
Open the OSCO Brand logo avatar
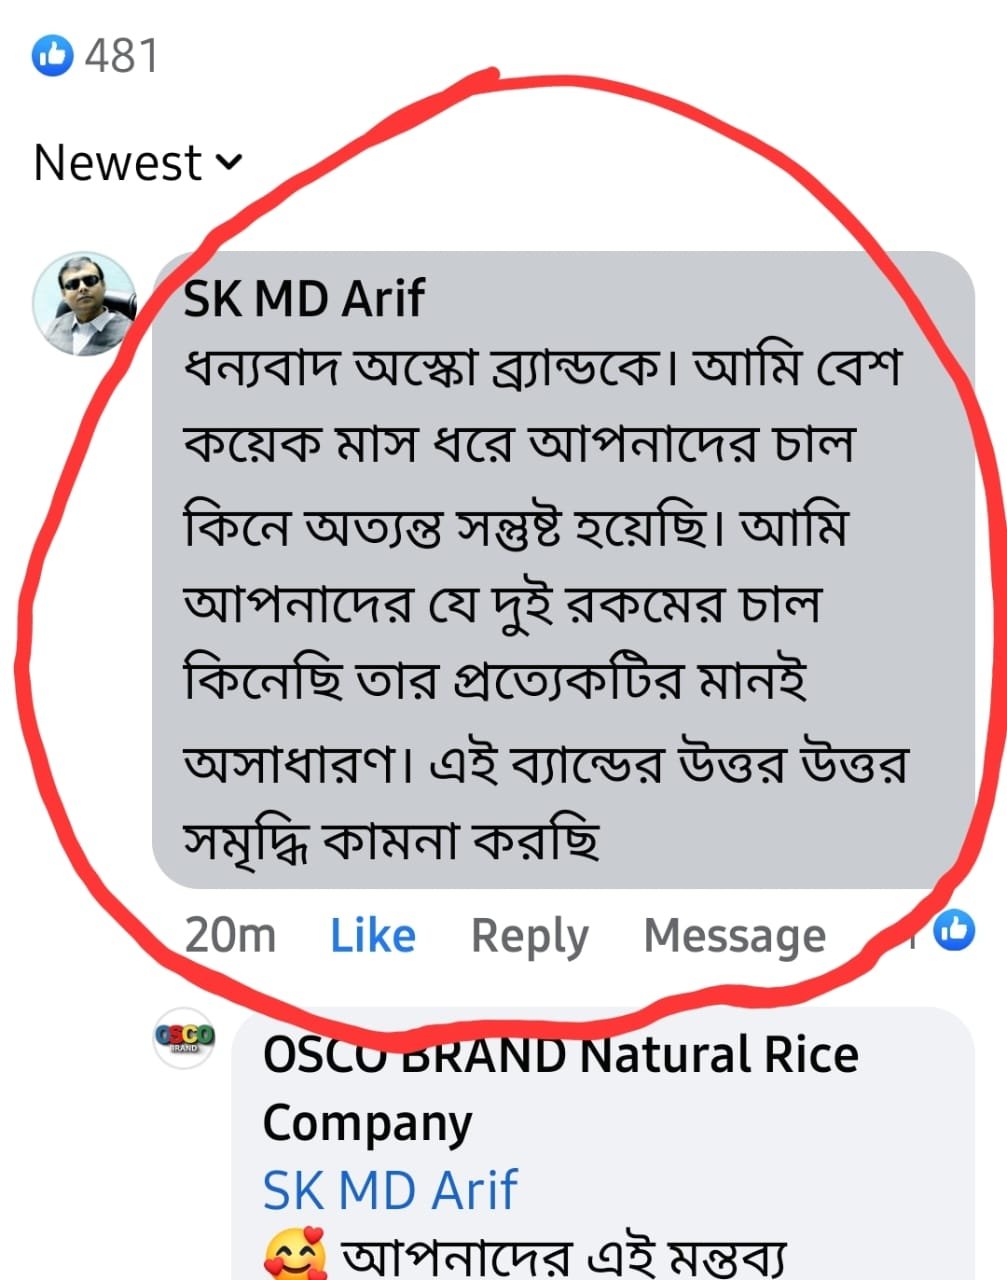click(x=184, y=1038)
